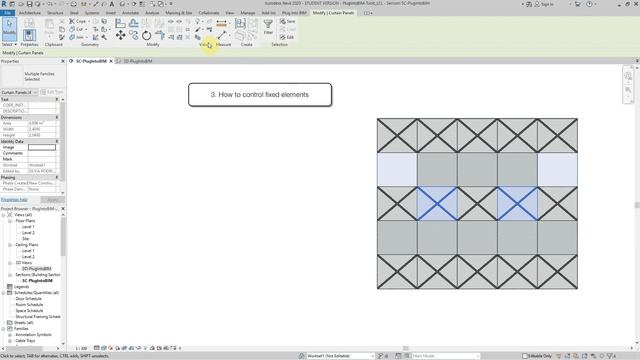
Task: Select Annotation Symbols under Families
Action: coord(33,335)
